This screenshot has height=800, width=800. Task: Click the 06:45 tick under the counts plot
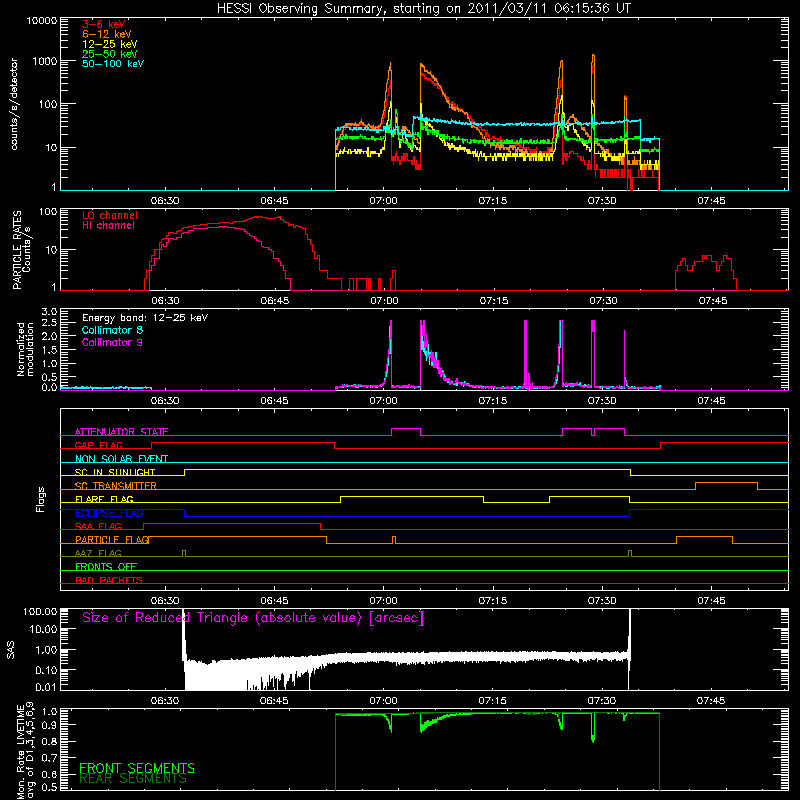pyautogui.click(x=274, y=201)
